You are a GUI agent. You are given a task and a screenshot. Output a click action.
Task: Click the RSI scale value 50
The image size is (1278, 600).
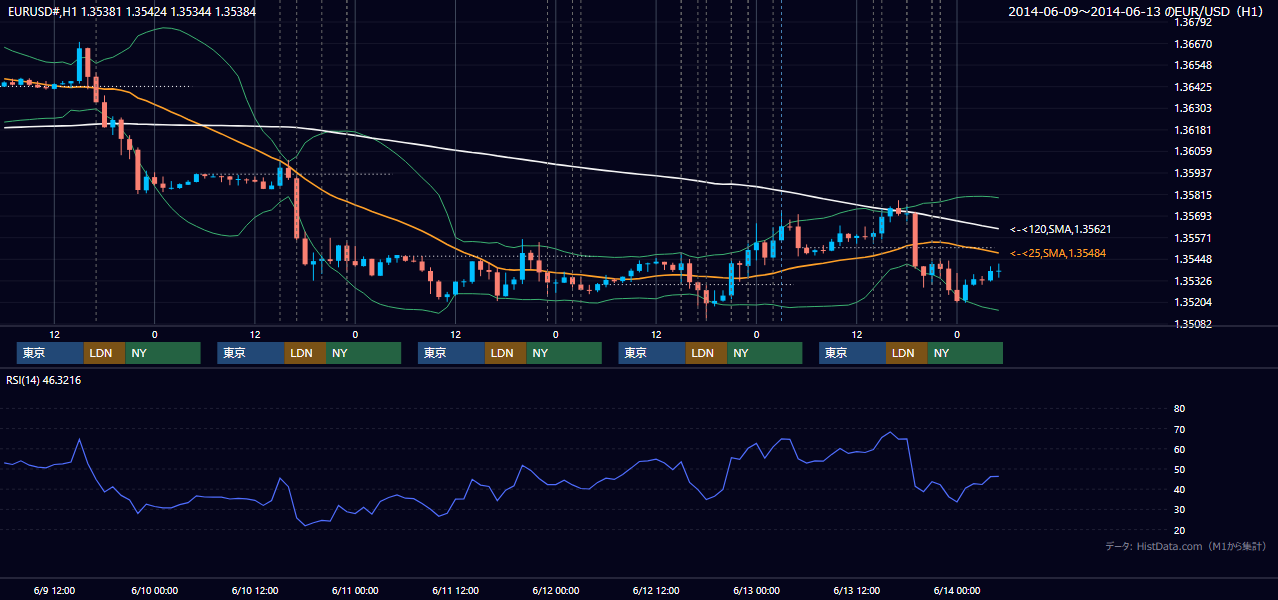tap(1179, 469)
